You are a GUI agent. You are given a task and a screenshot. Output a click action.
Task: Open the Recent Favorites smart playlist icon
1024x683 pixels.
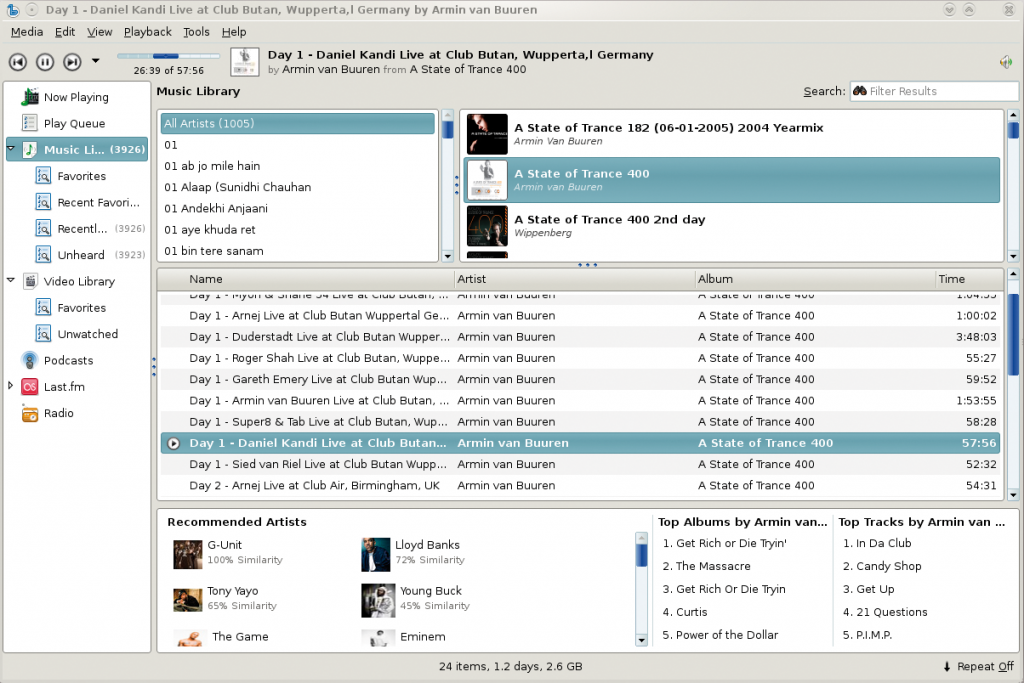tap(43, 202)
